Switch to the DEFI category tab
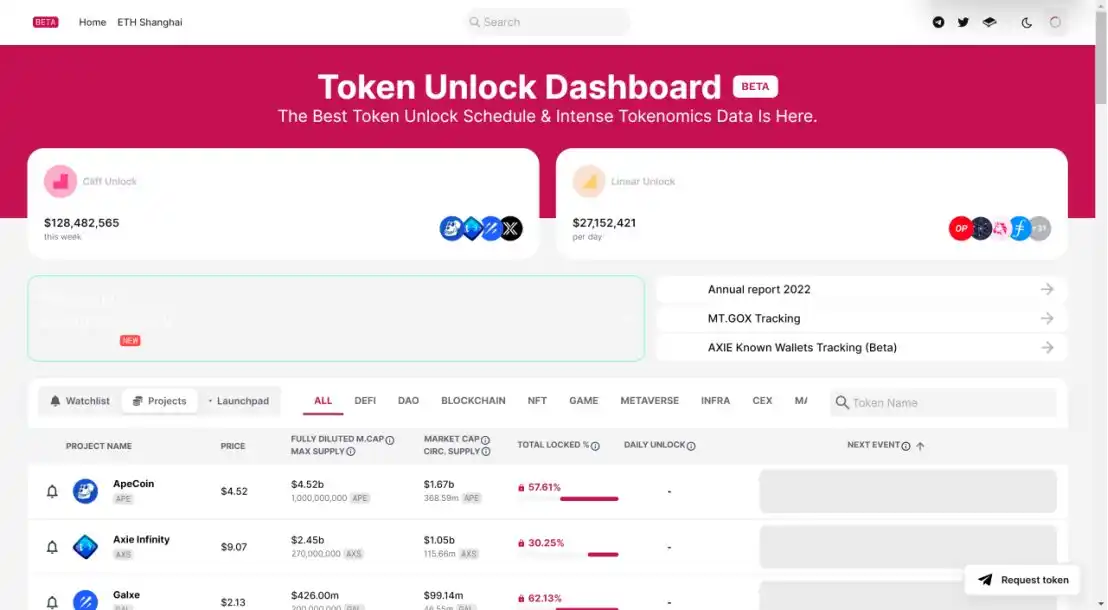This screenshot has height=610, width=1108. tap(365, 401)
